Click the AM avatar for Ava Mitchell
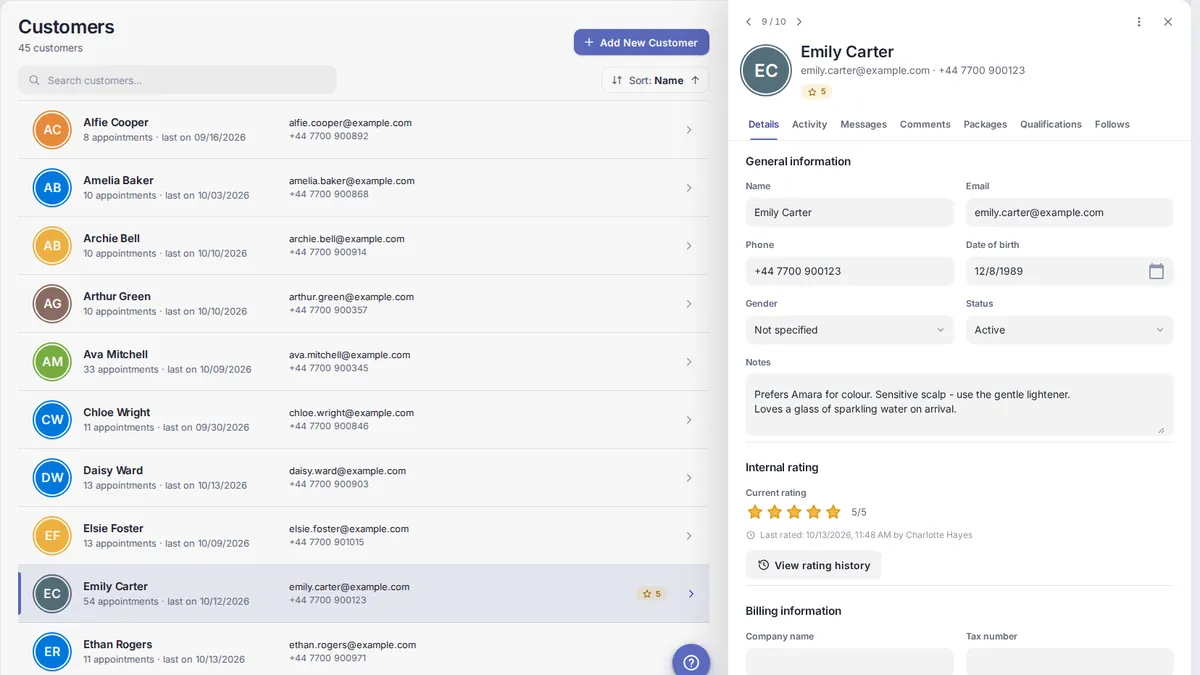Viewport: 1200px width, 675px height. (52, 362)
